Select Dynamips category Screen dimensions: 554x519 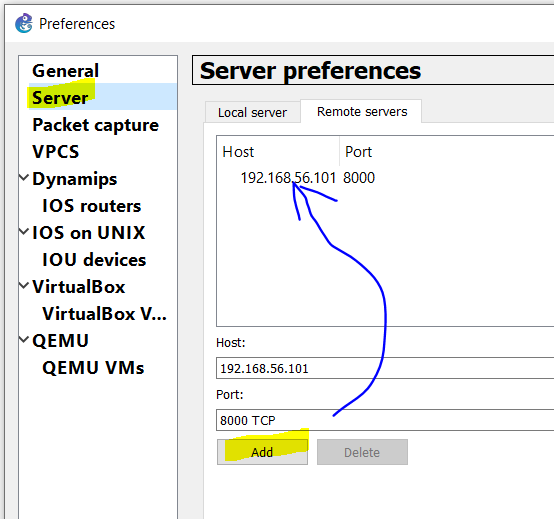point(75,179)
